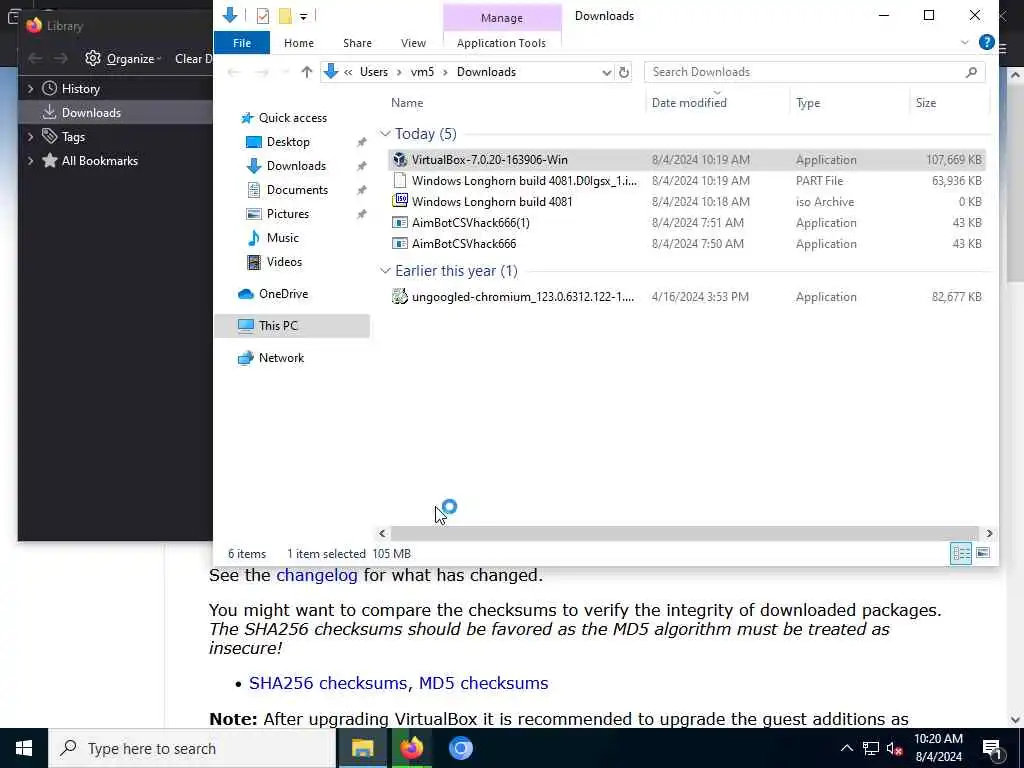Select the Windows Longhorn build 4081 iso icon

[x=400, y=201]
